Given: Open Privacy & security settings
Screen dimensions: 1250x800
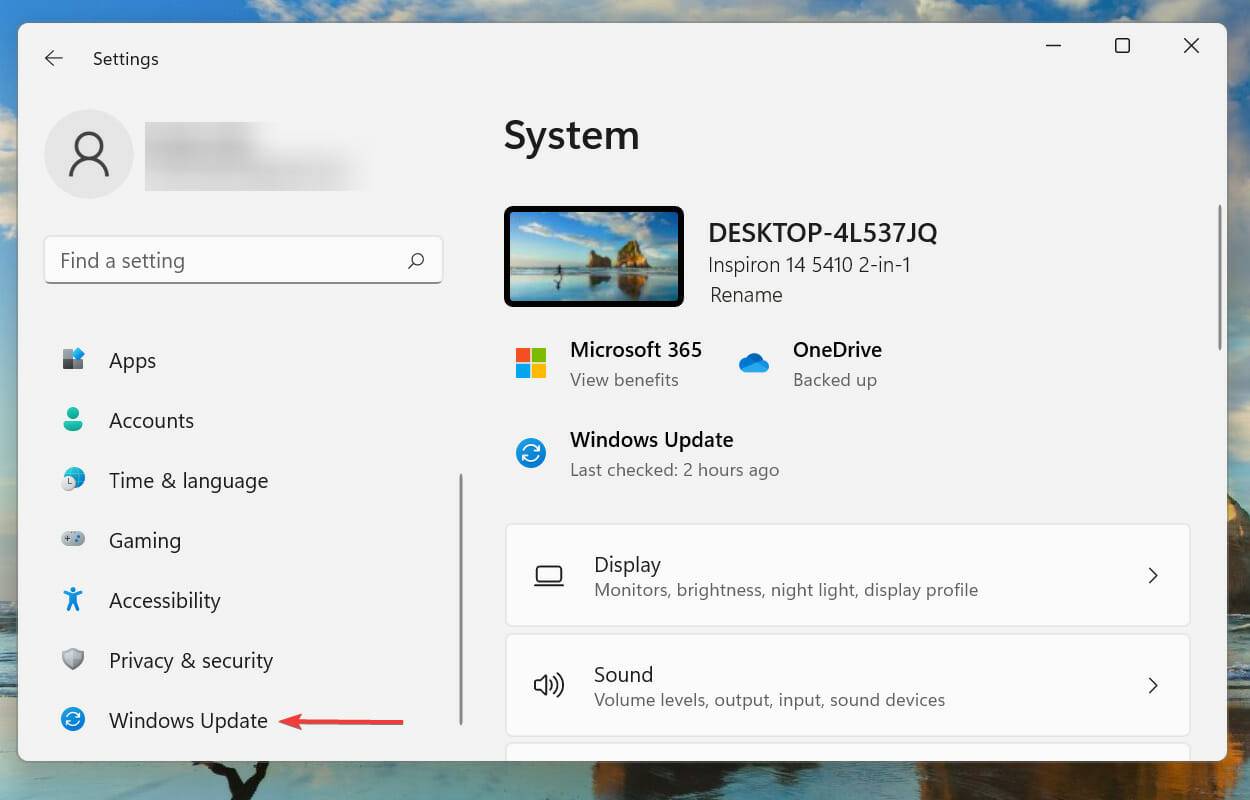Looking at the screenshot, I should (190, 661).
